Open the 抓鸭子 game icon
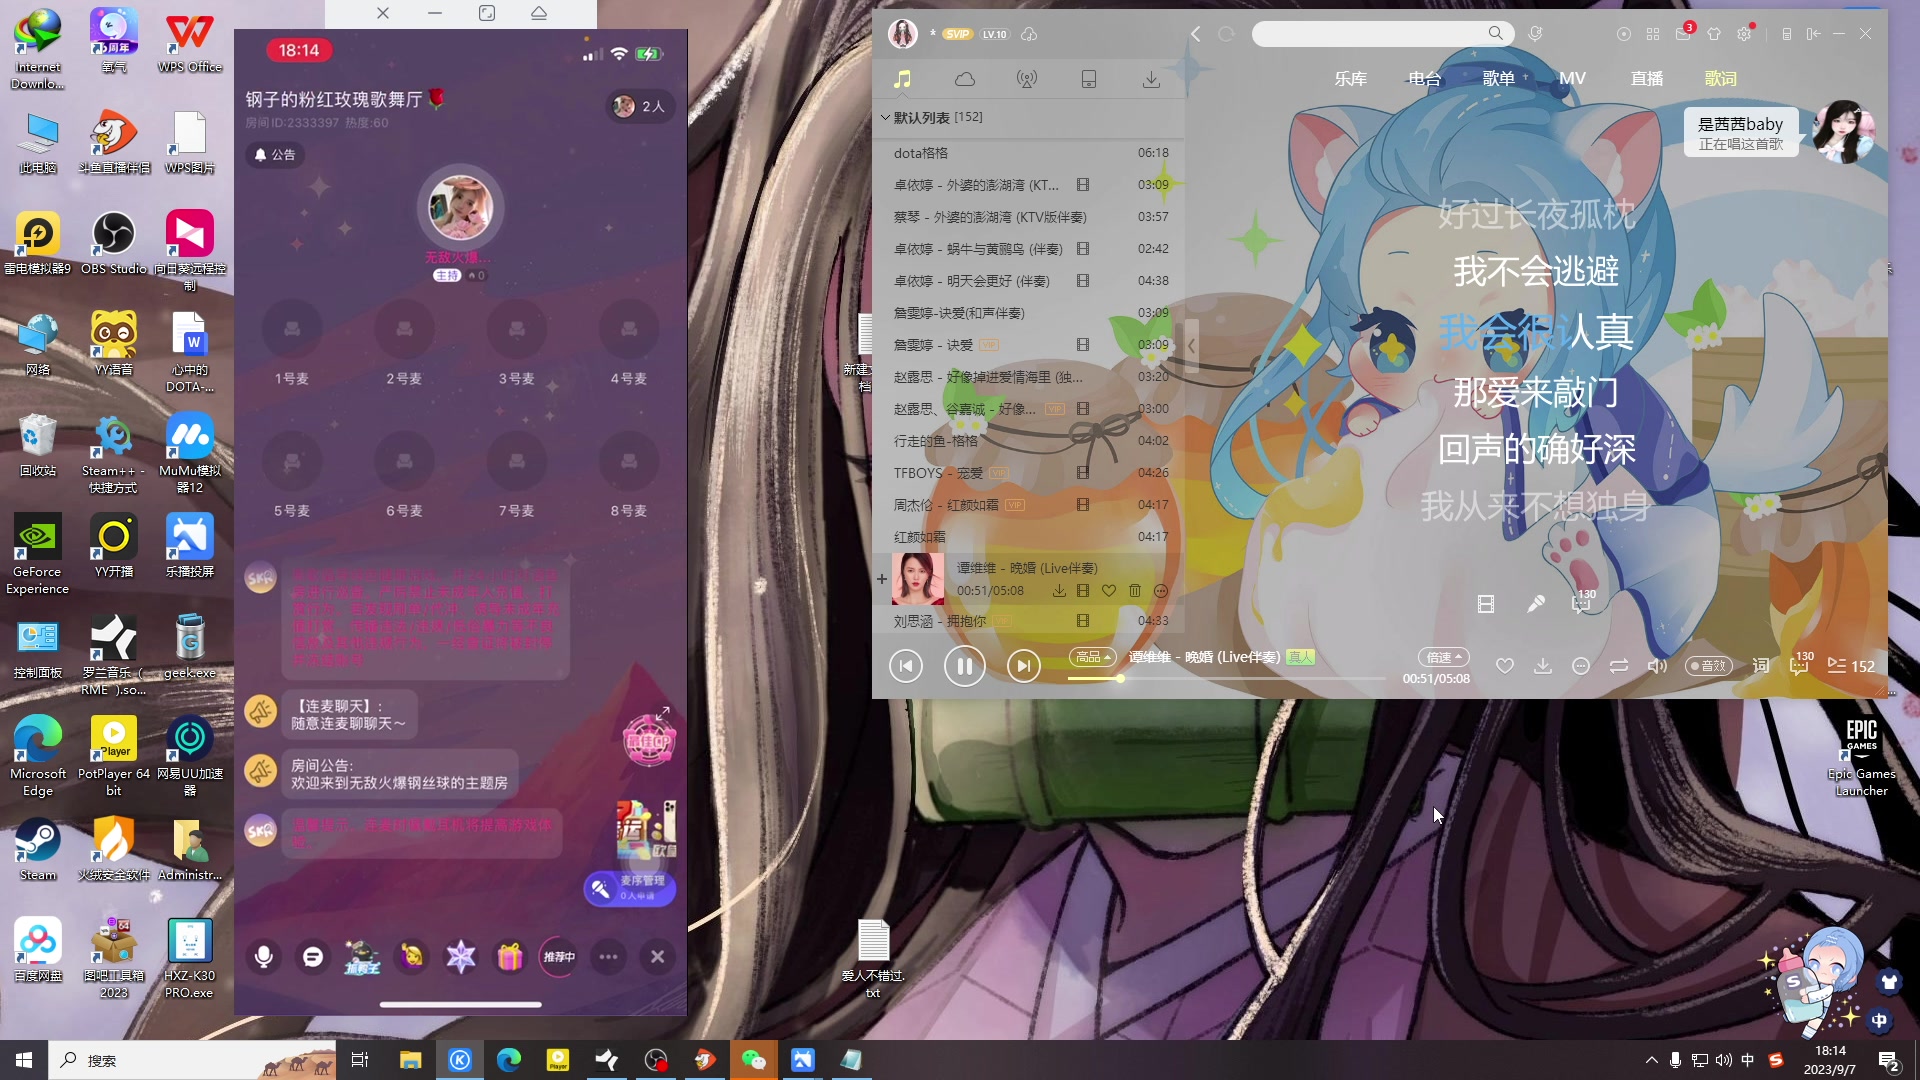 click(362, 957)
